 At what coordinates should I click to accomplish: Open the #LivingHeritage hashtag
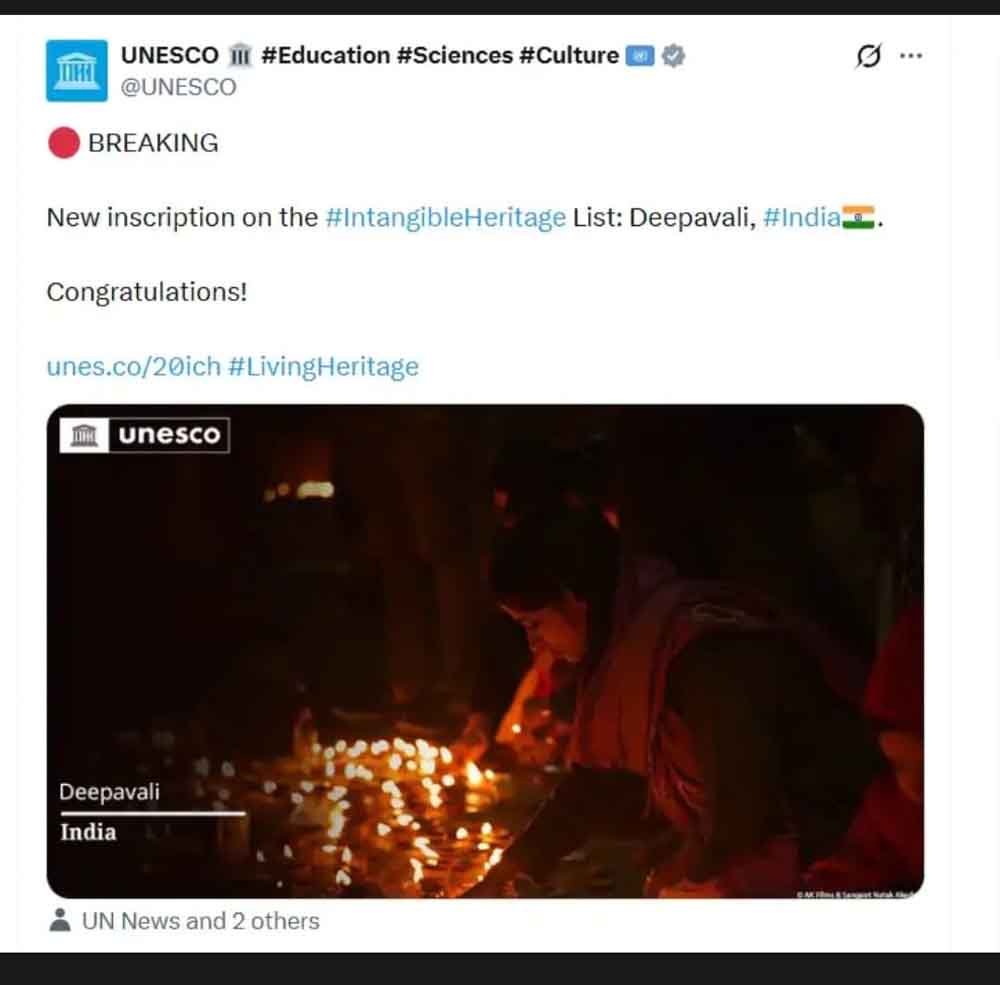point(323,367)
